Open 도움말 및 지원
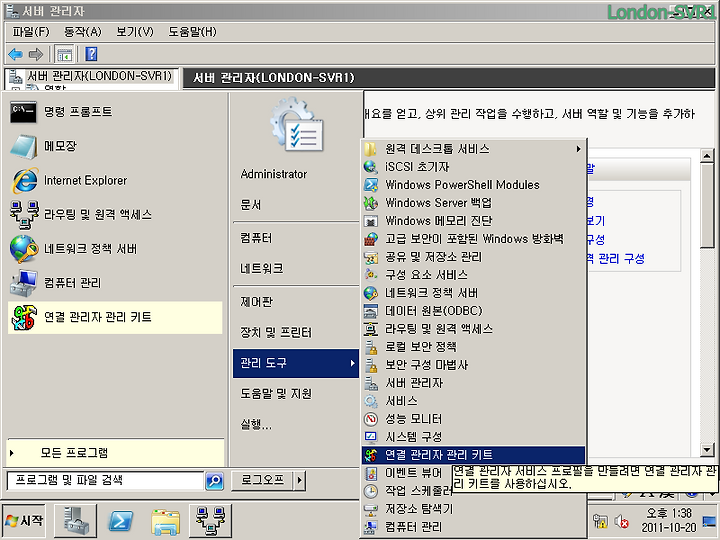The width and height of the screenshot is (720, 540). pyautogui.click(x=296, y=394)
